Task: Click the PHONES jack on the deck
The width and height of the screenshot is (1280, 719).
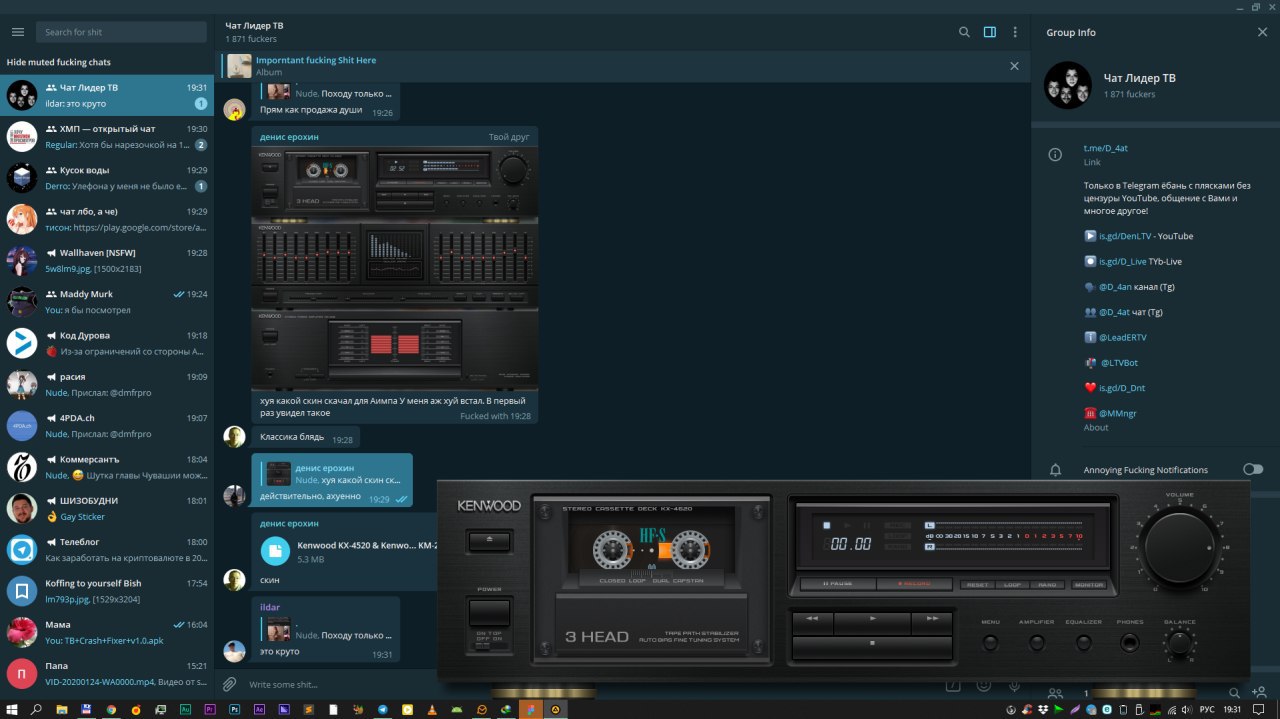Action: click(1130, 643)
